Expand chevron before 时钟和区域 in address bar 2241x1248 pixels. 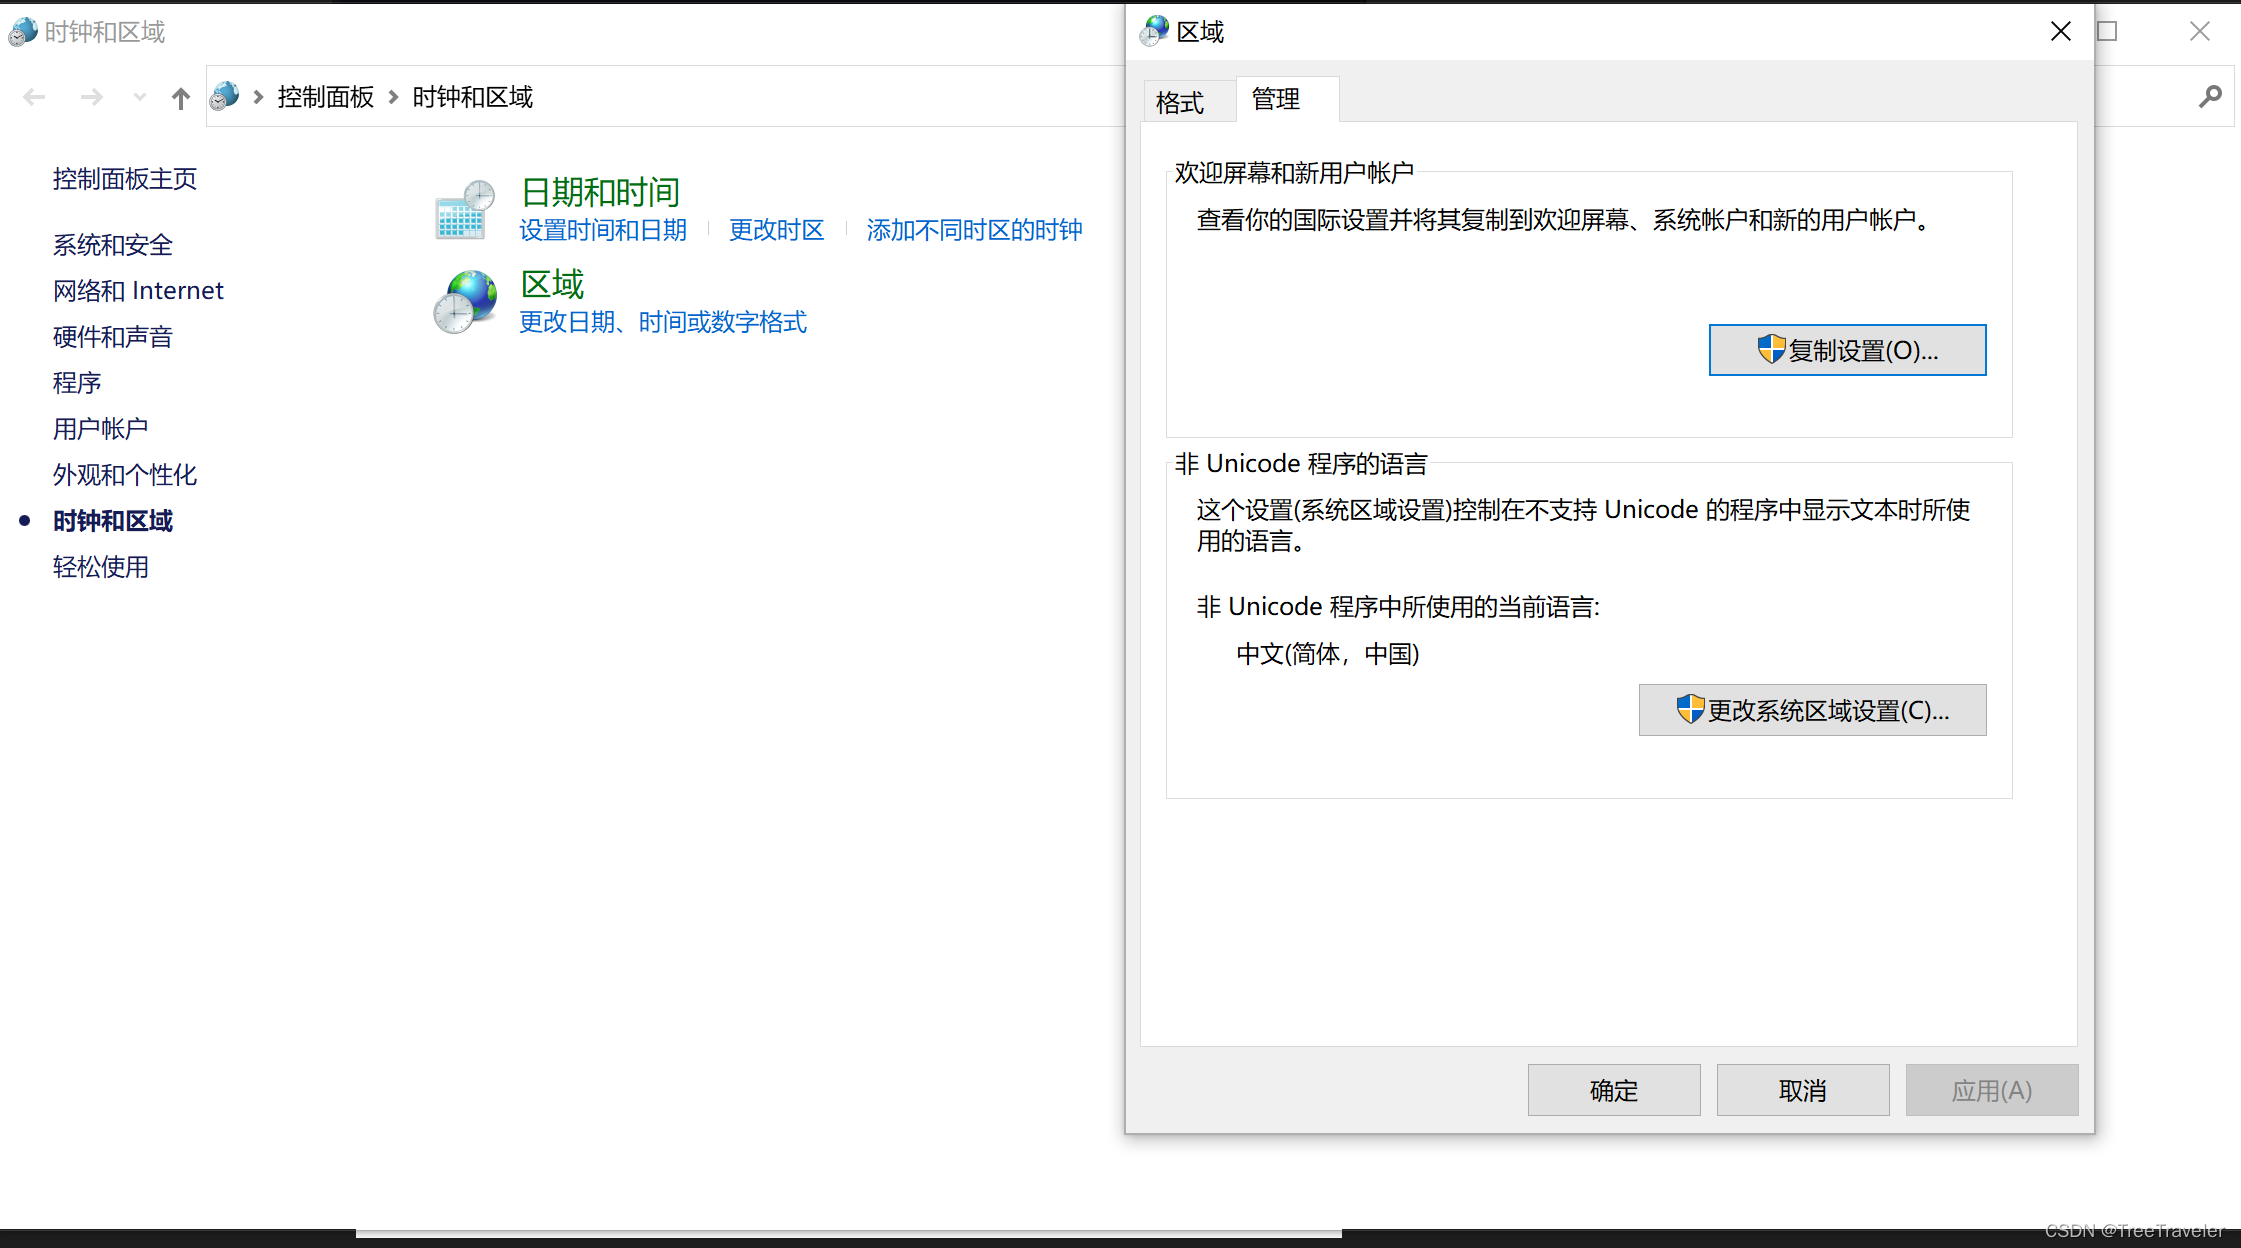393,97
